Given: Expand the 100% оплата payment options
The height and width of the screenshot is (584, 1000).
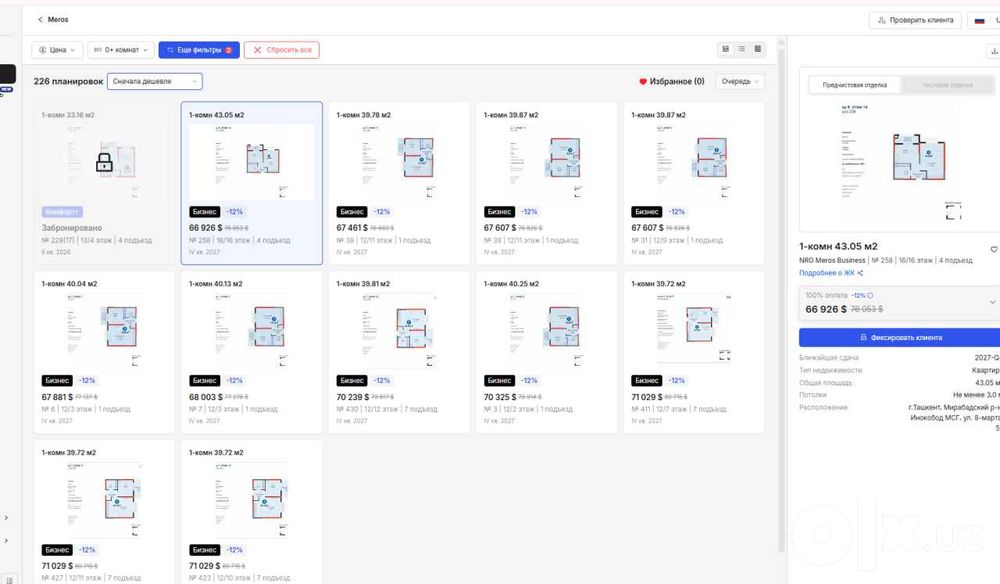Looking at the screenshot, I should 992,302.
